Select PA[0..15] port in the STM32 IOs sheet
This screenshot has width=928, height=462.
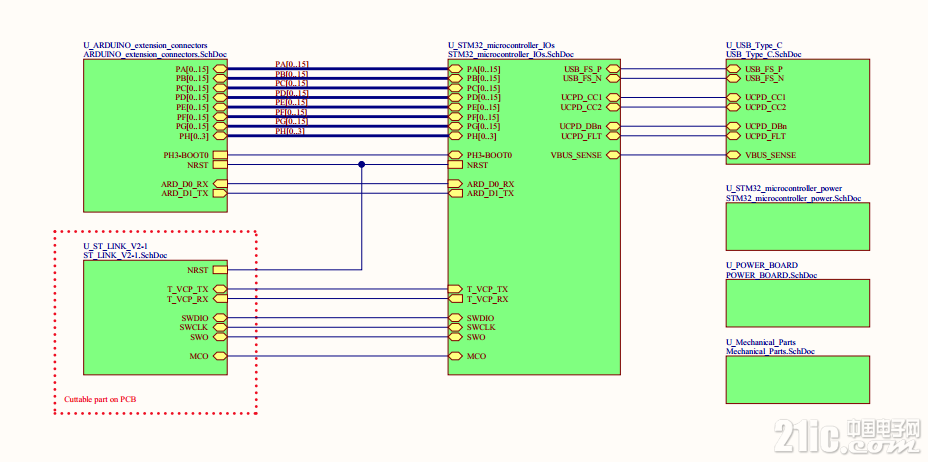pyautogui.click(x=455, y=69)
